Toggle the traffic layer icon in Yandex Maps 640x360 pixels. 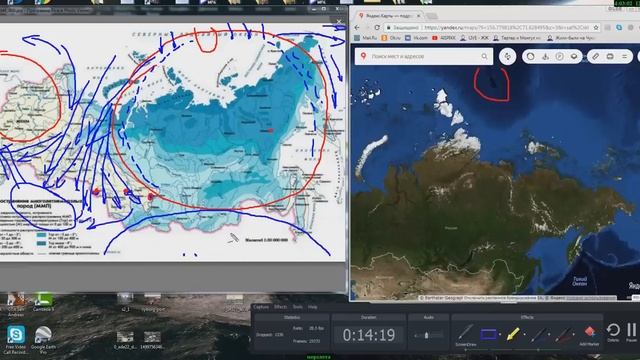[x=530, y=56]
